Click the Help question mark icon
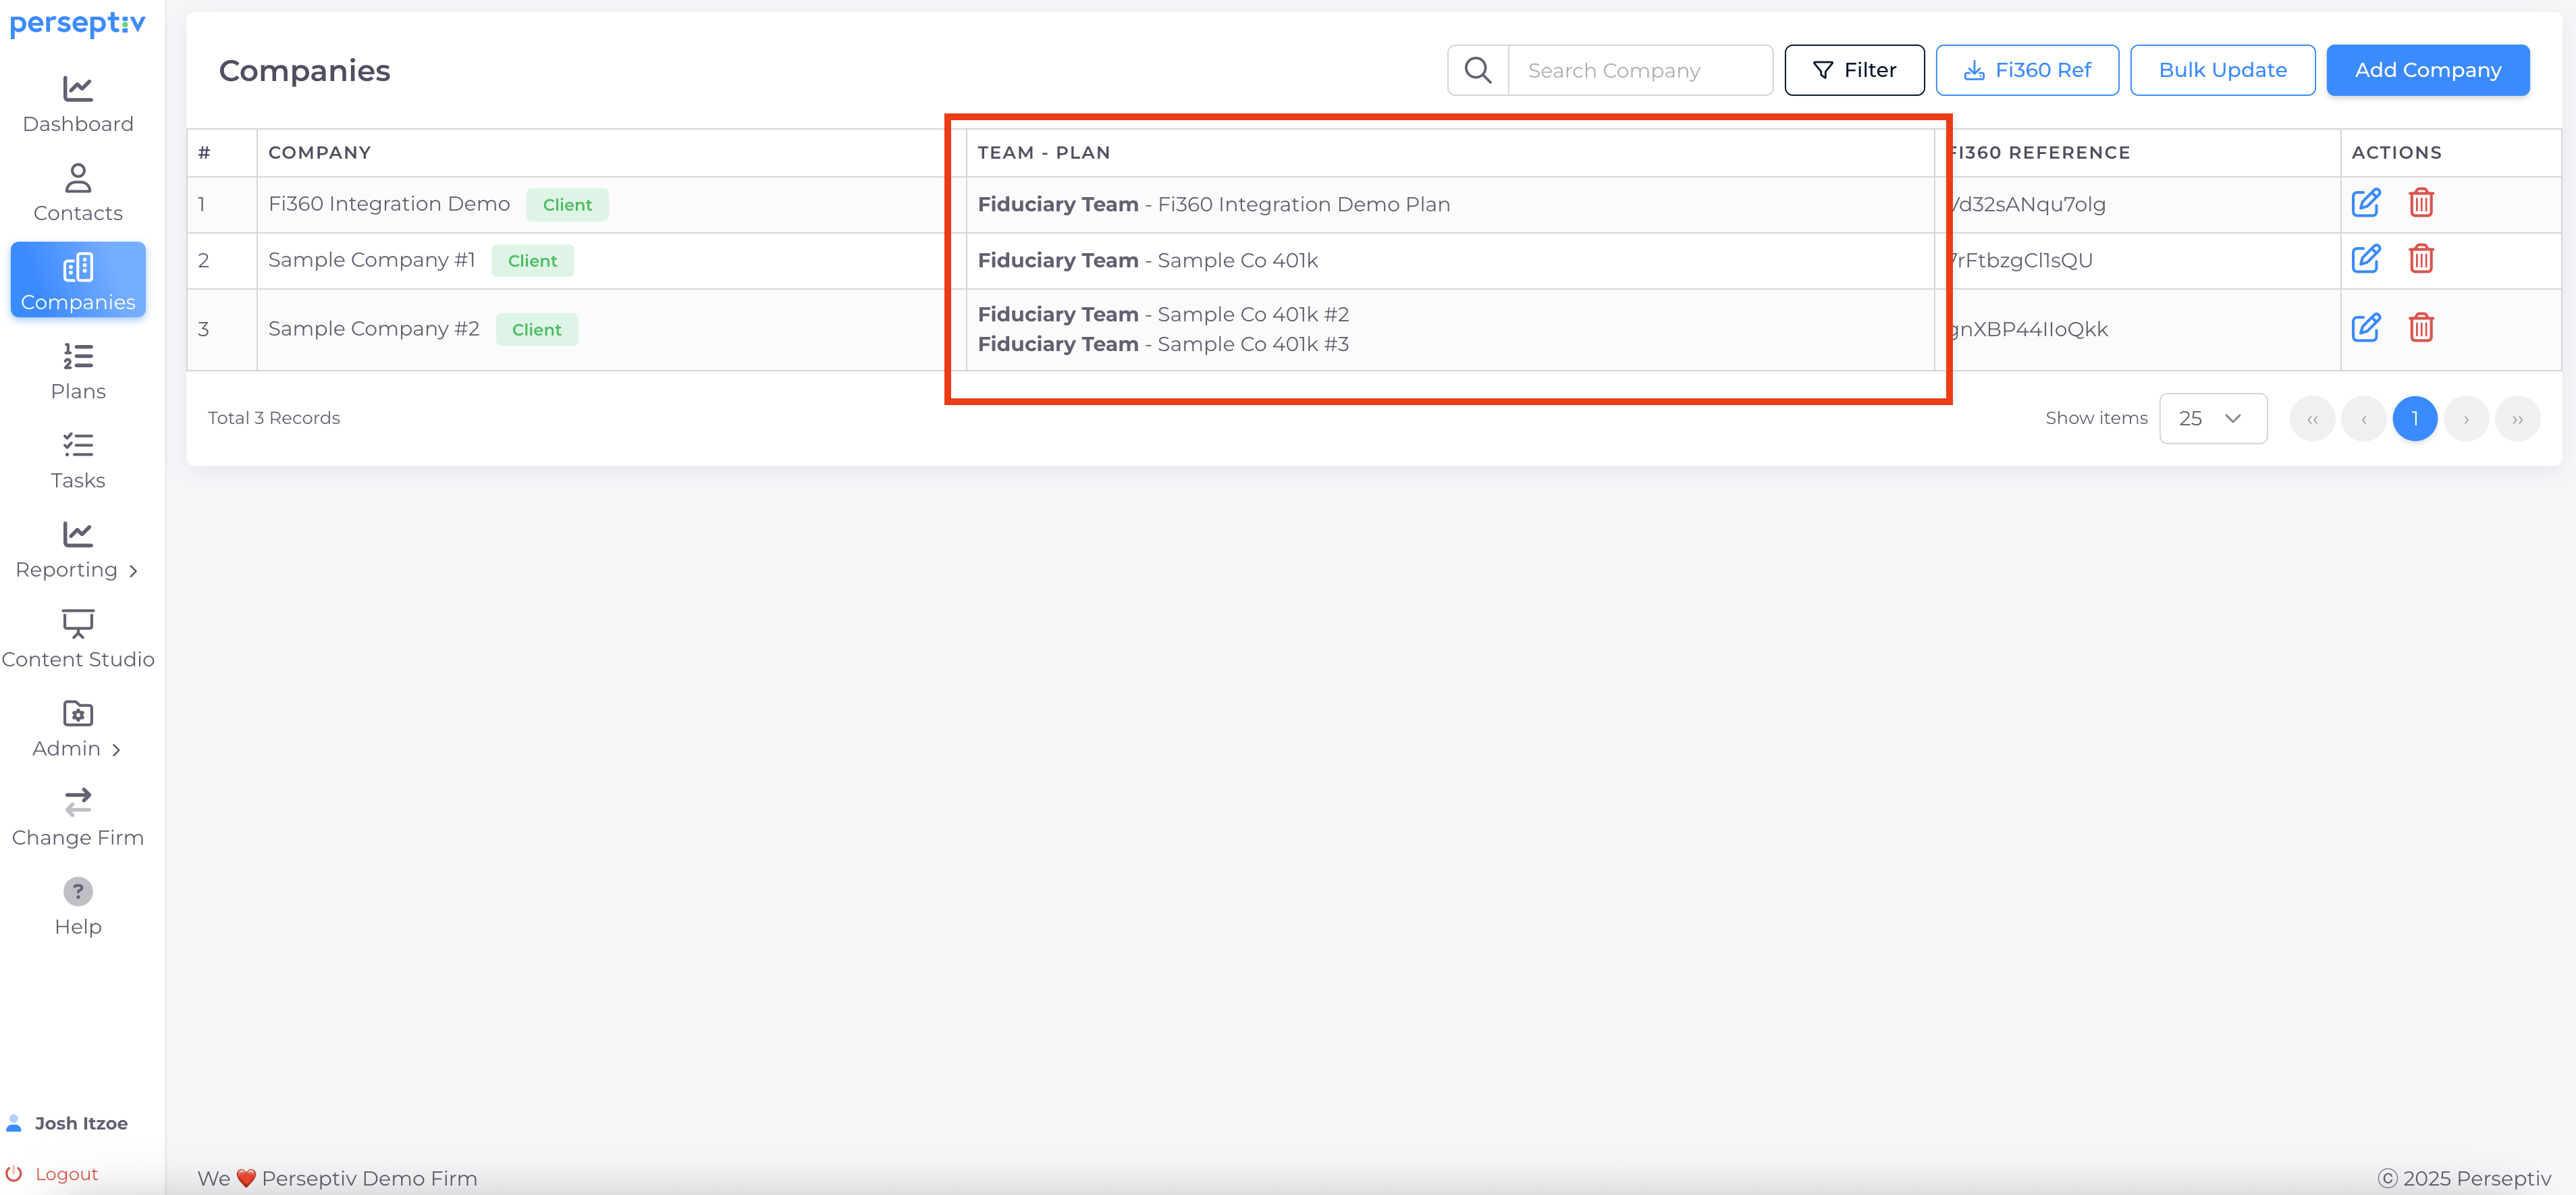This screenshot has height=1195, width=2576. coord(78,891)
